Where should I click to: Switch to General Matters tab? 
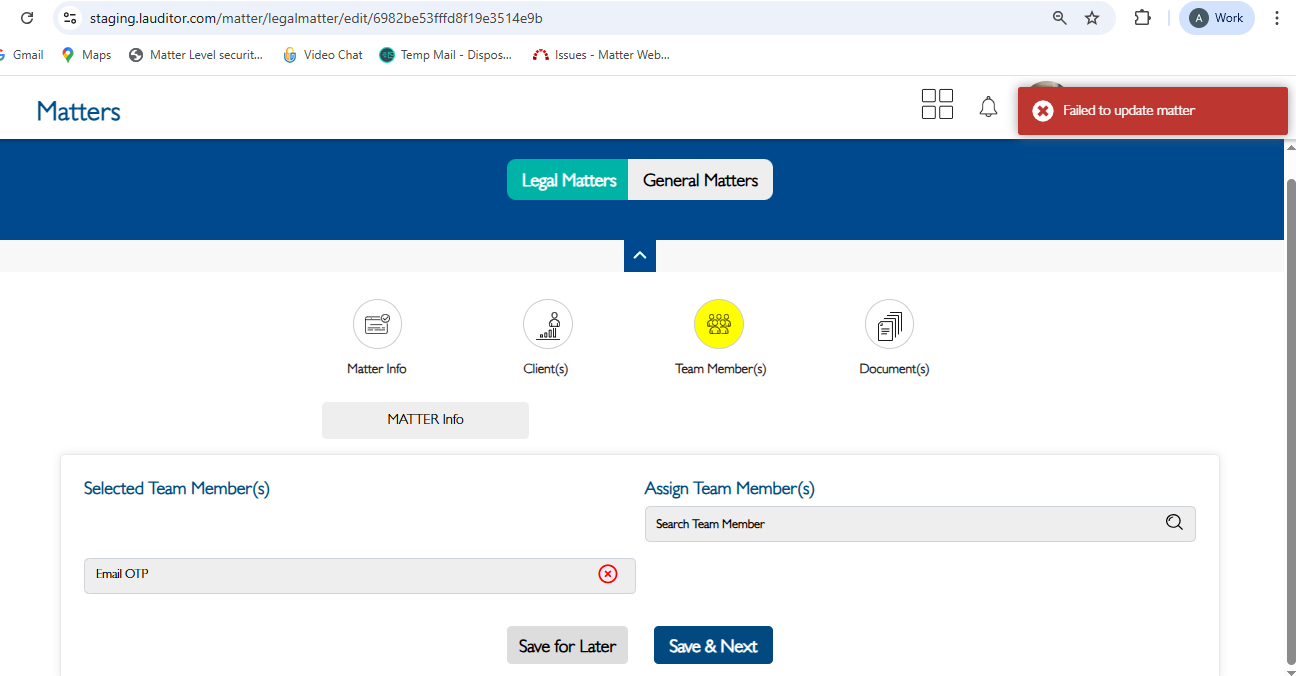pyautogui.click(x=700, y=180)
